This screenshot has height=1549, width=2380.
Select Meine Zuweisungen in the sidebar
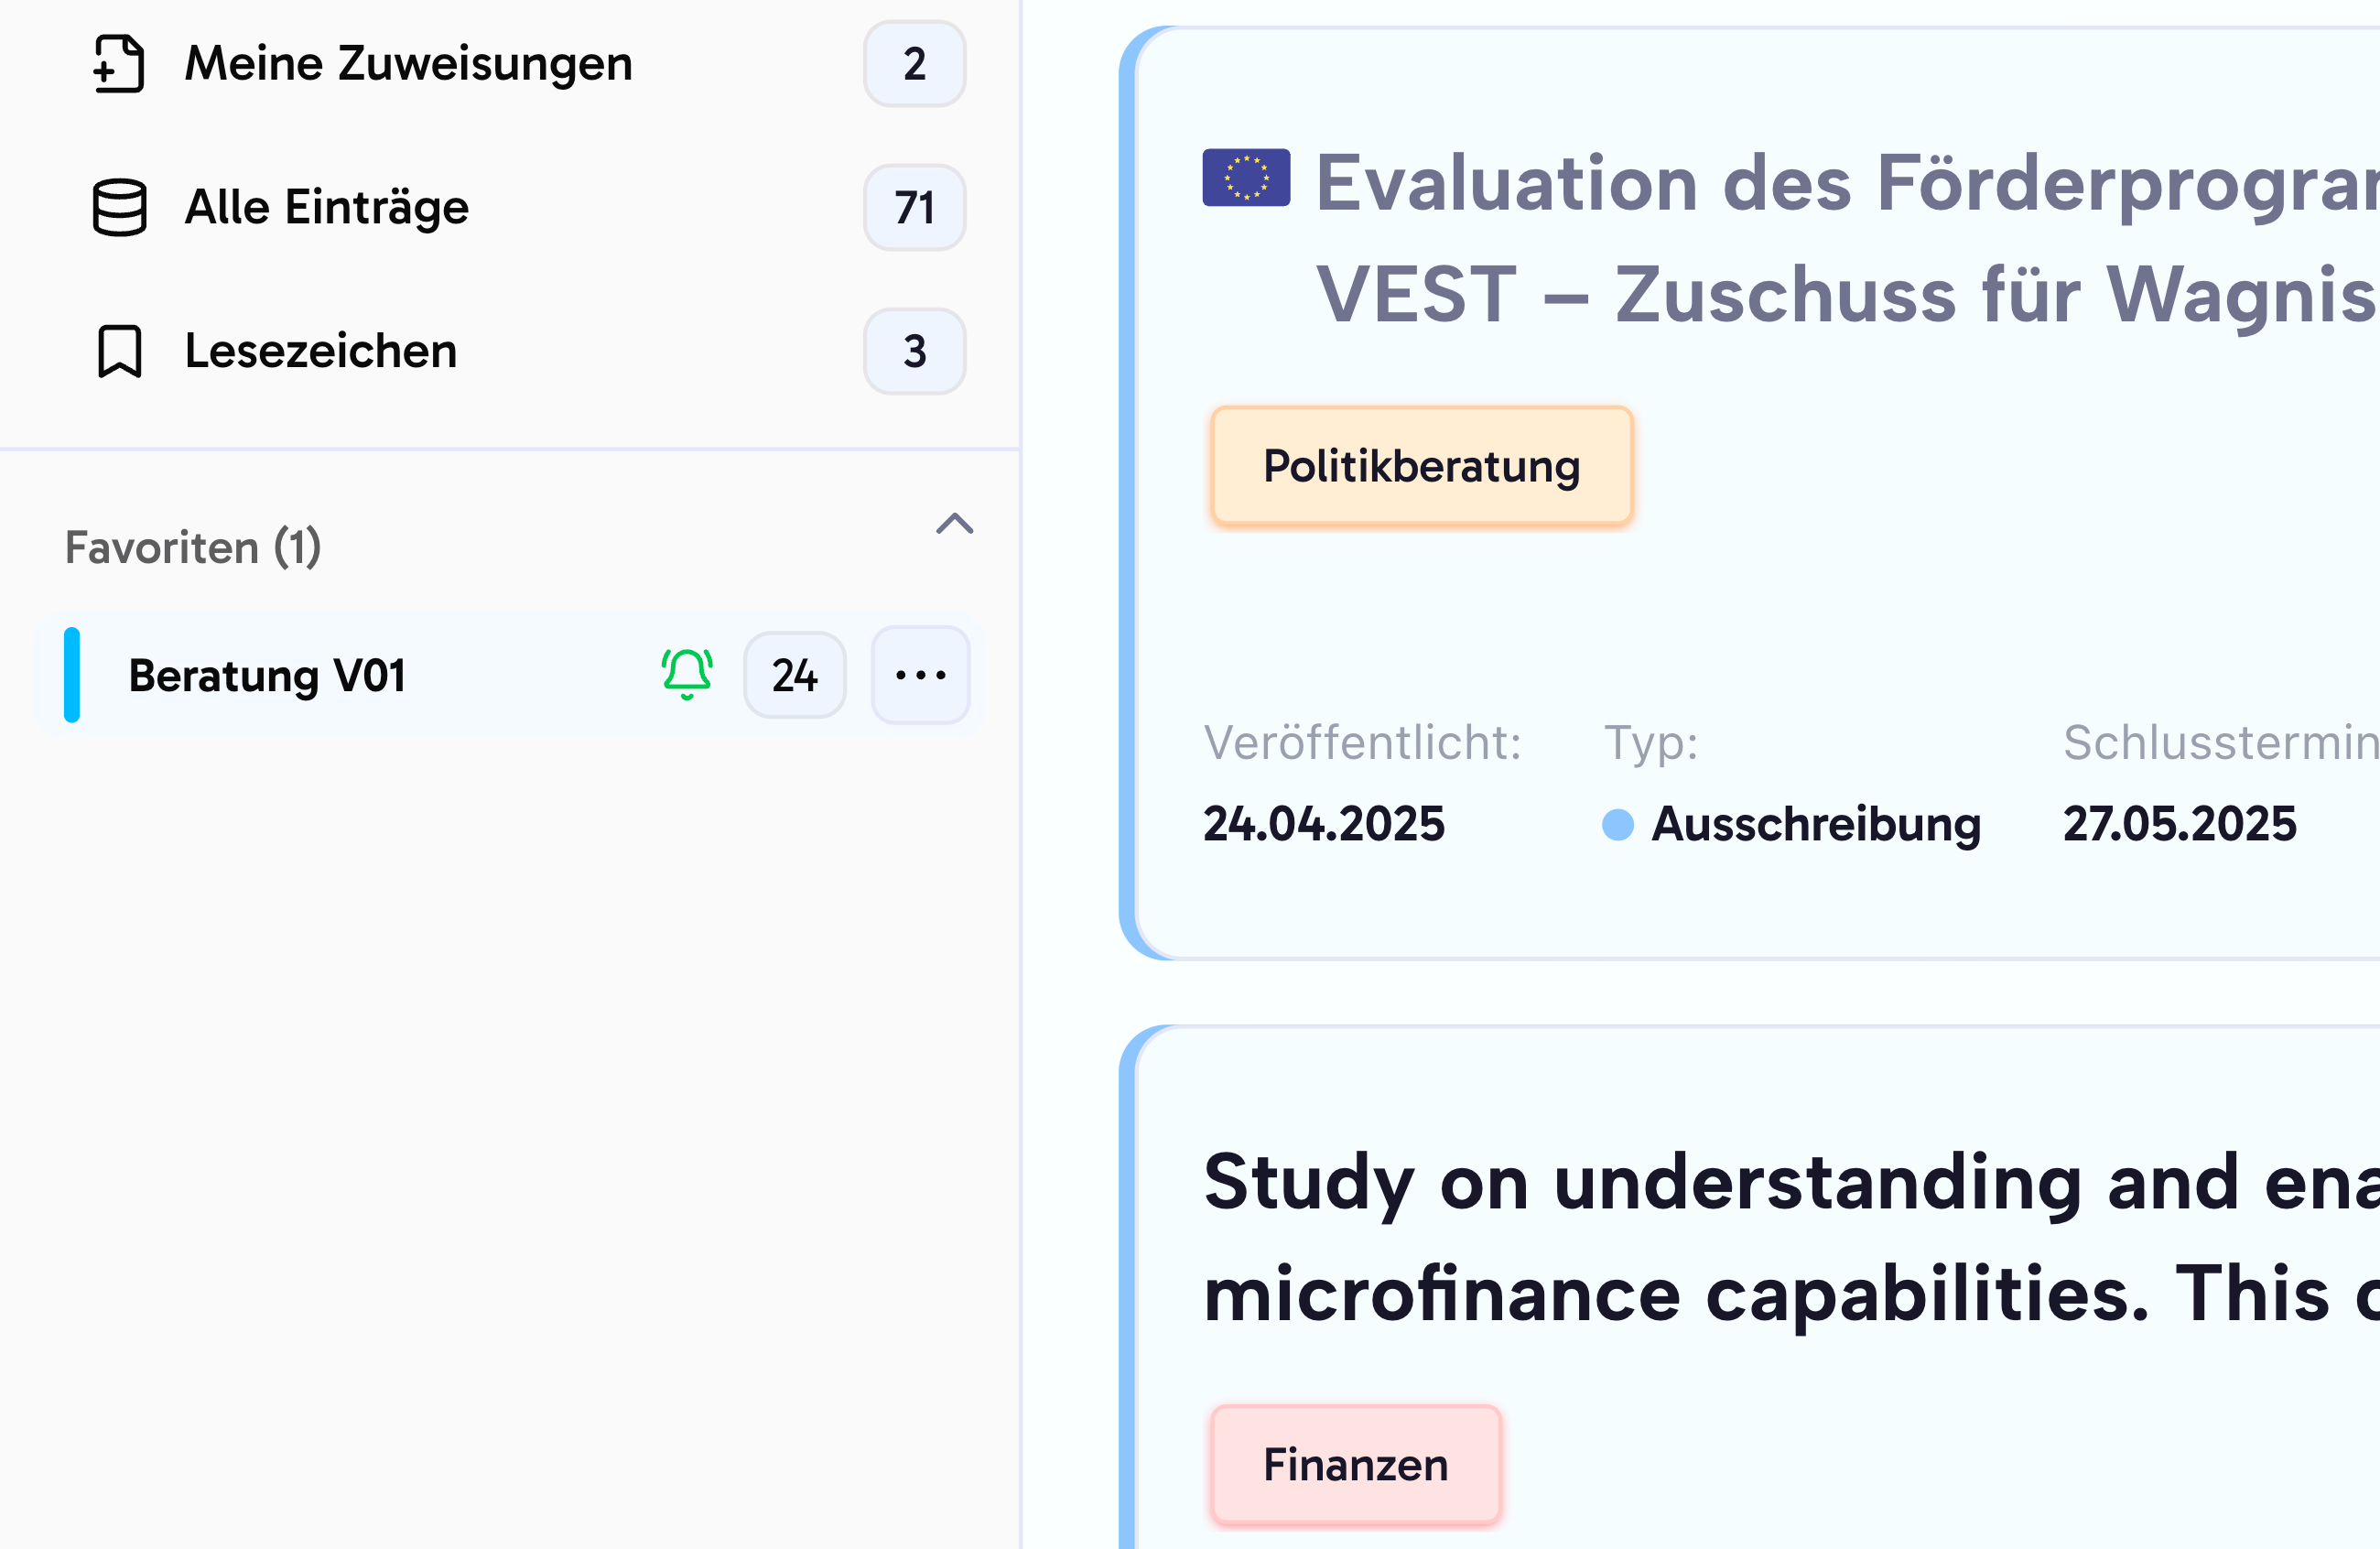click(x=408, y=63)
